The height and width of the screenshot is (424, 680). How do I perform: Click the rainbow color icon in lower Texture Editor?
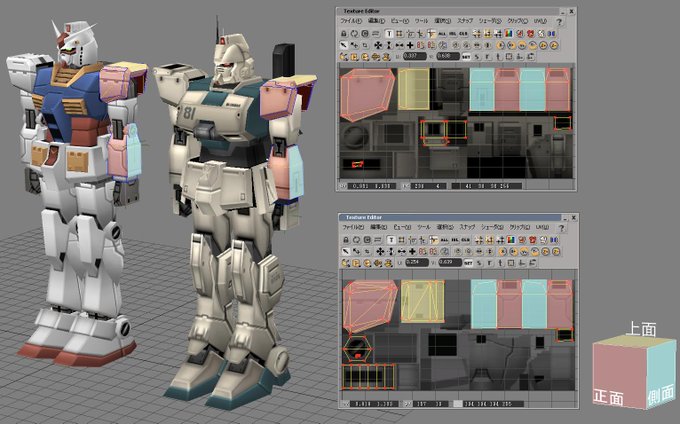pyautogui.click(x=512, y=240)
